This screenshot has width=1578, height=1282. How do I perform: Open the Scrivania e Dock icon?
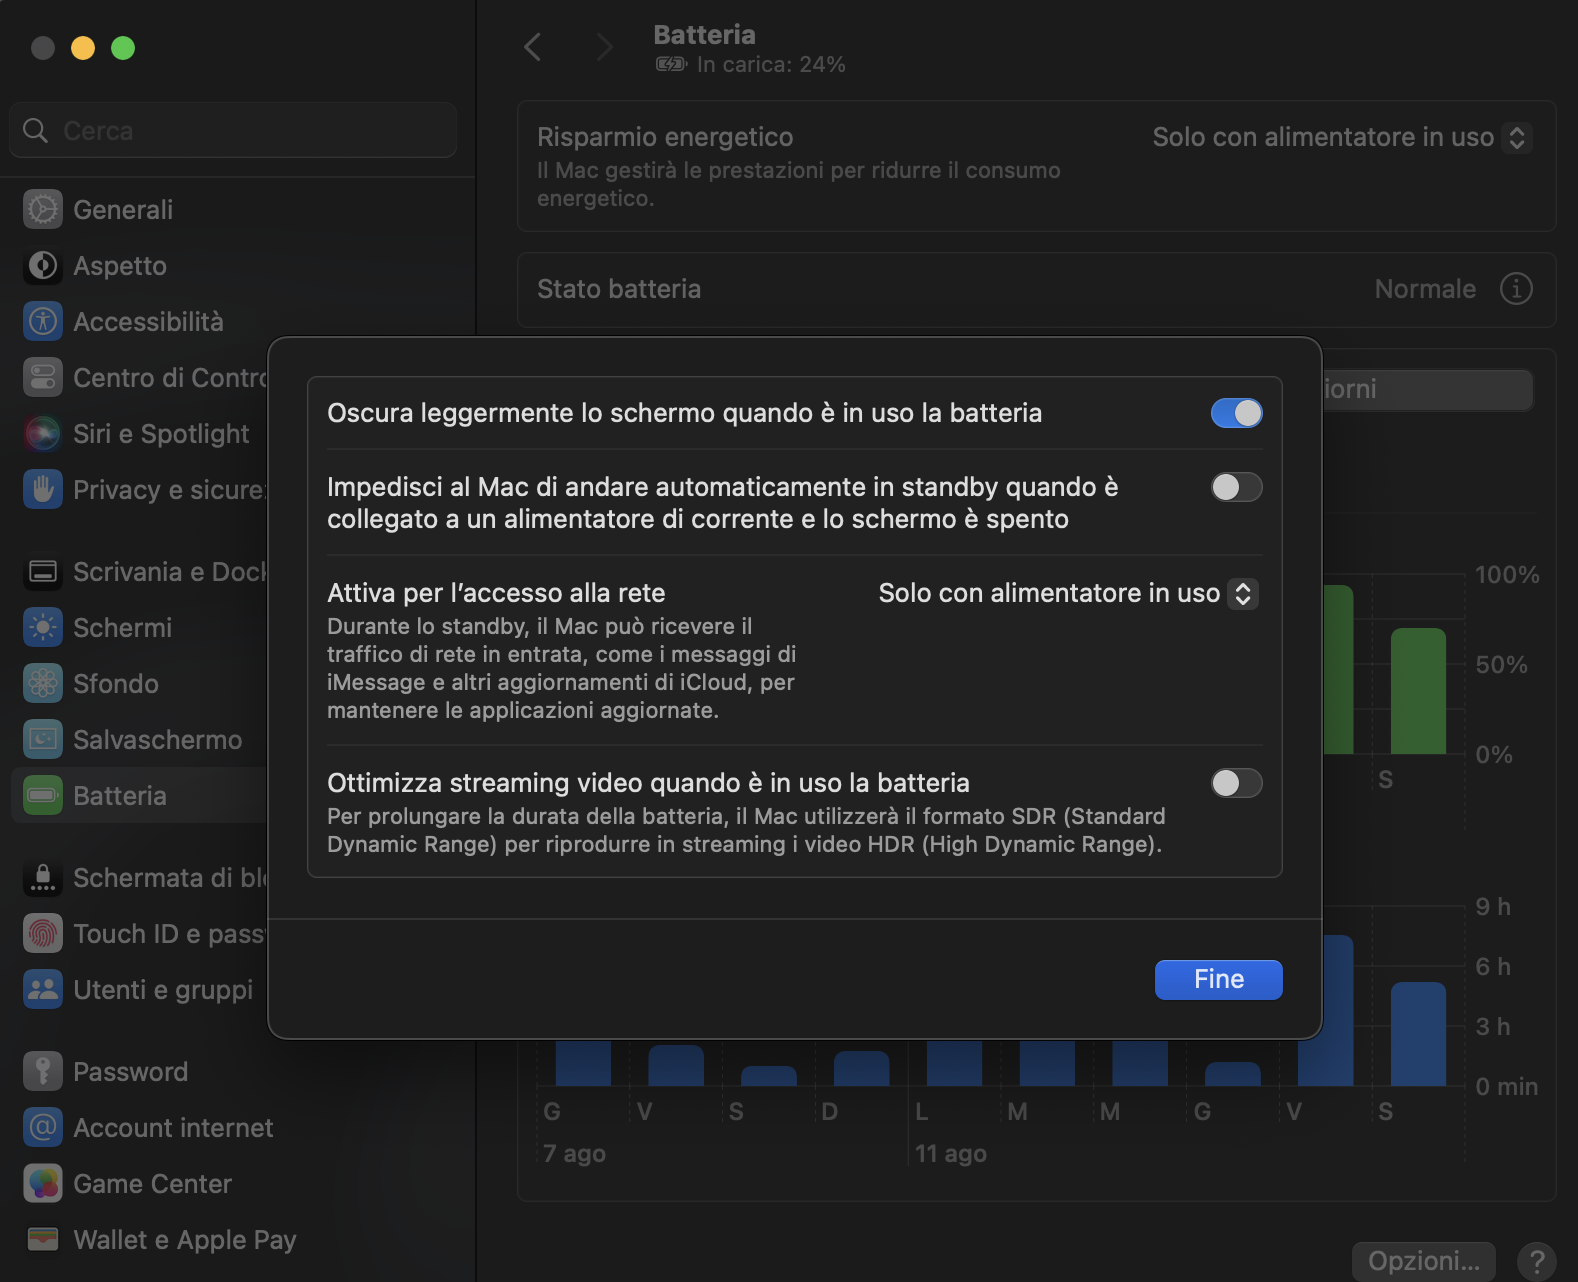42,572
